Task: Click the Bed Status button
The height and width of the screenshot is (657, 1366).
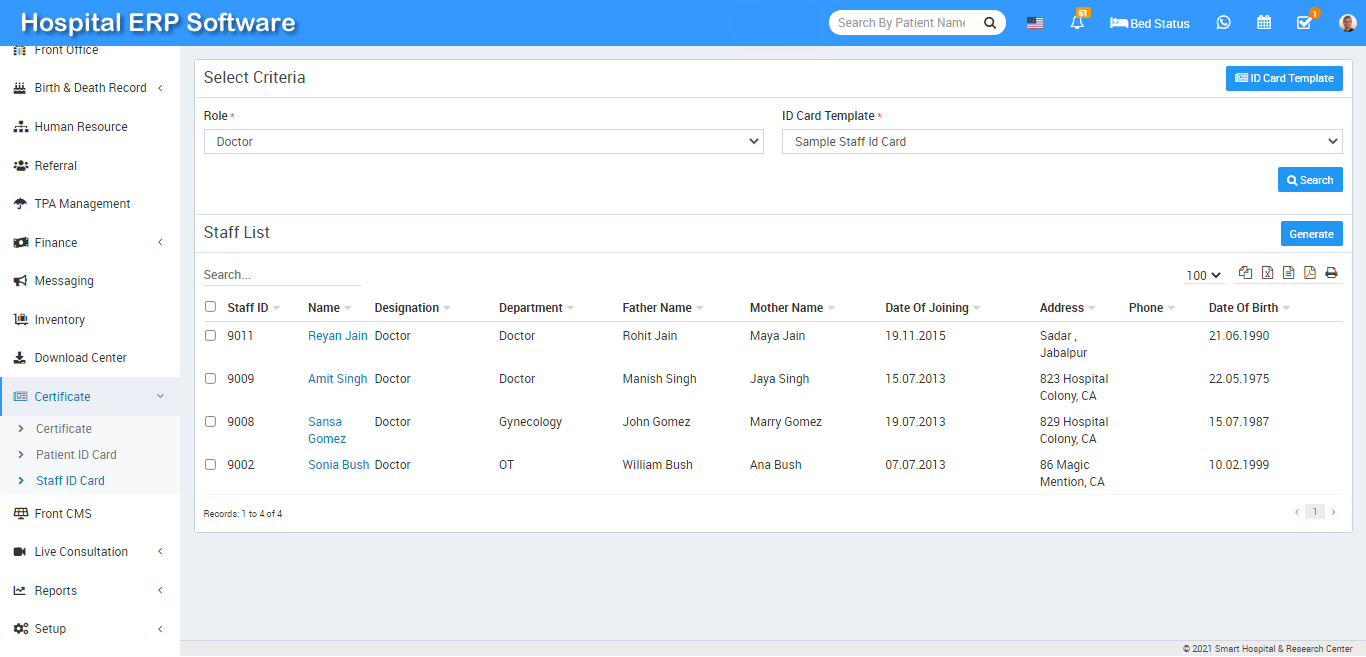Action: tap(1150, 23)
